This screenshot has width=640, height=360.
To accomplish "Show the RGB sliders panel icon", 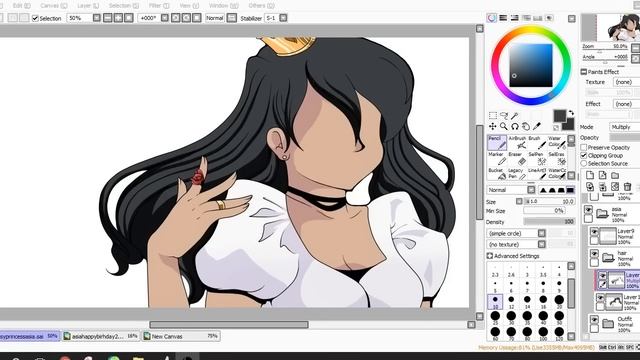I will point(503,18).
